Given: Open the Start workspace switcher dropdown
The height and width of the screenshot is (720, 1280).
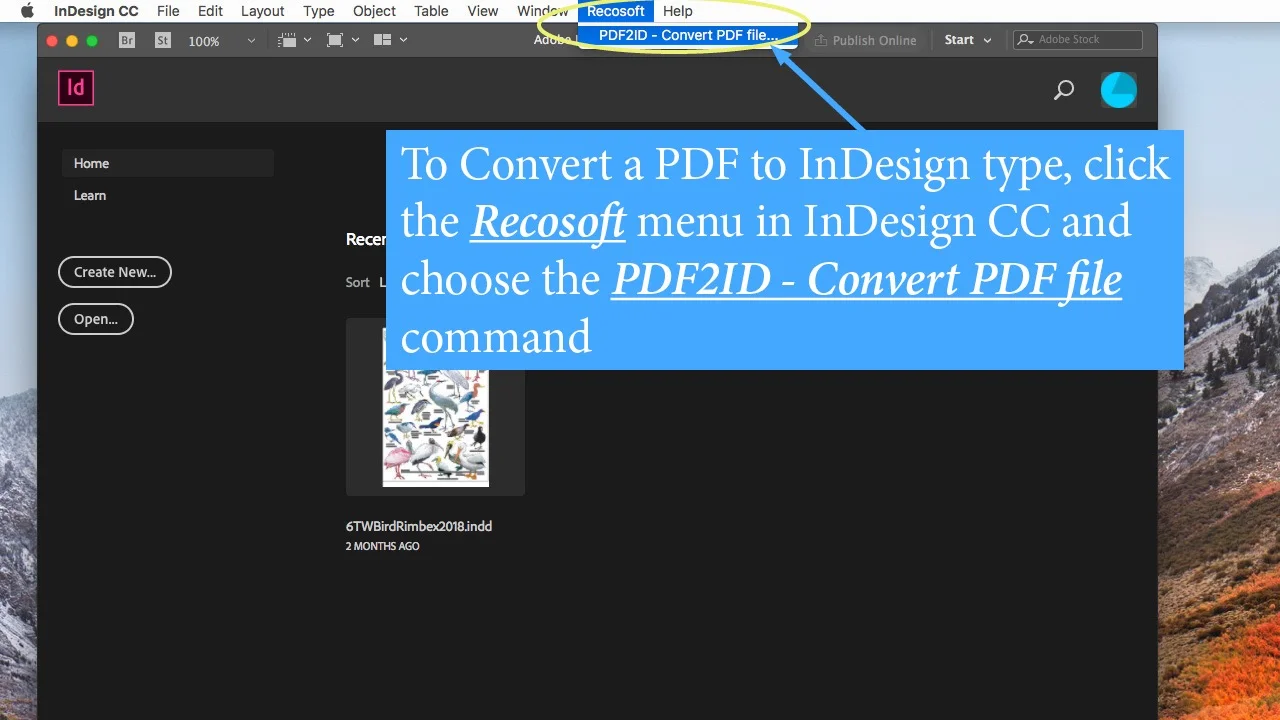Looking at the screenshot, I should tap(968, 40).
